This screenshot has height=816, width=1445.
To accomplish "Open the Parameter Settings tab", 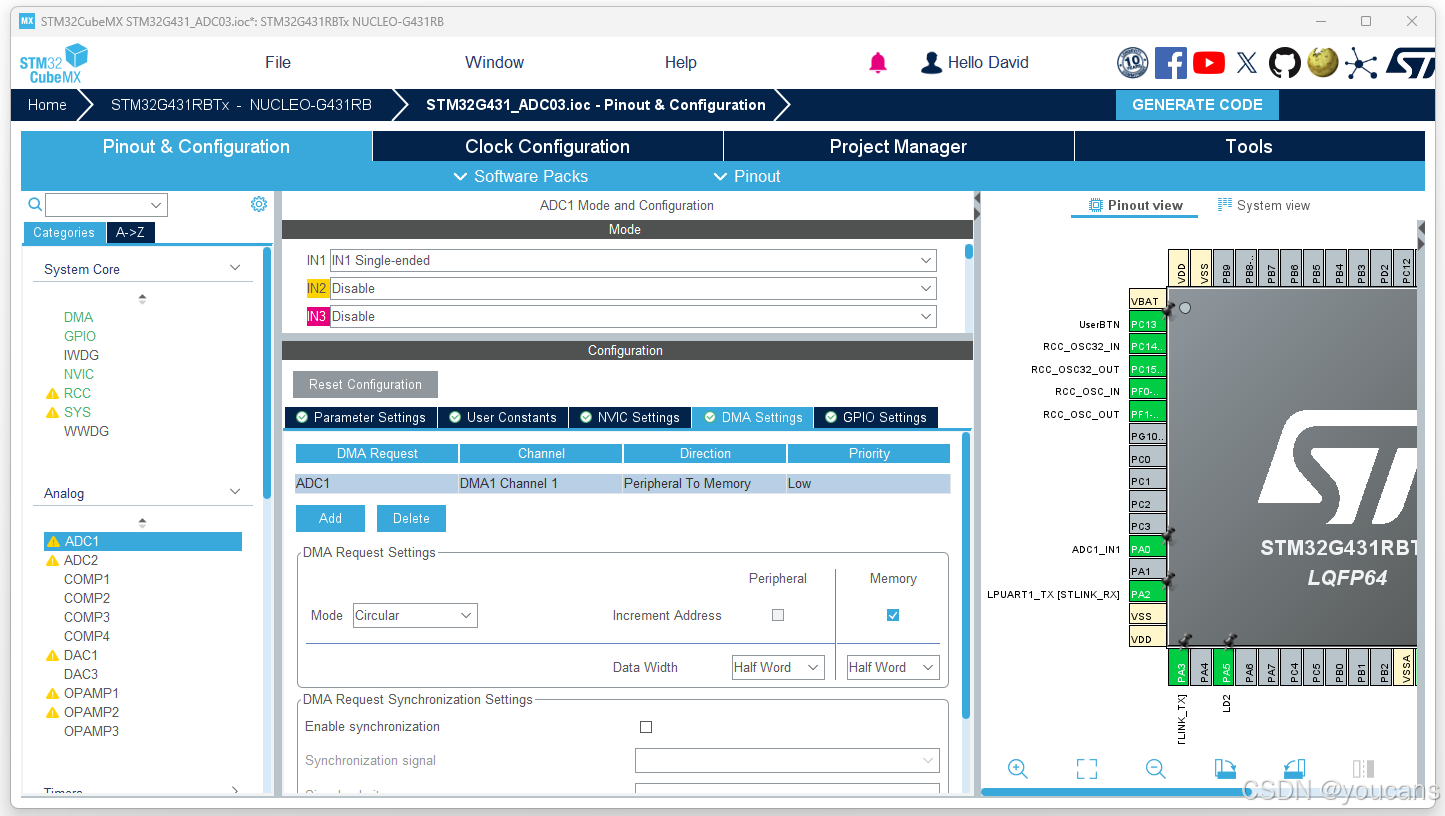I will click(x=359, y=418).
